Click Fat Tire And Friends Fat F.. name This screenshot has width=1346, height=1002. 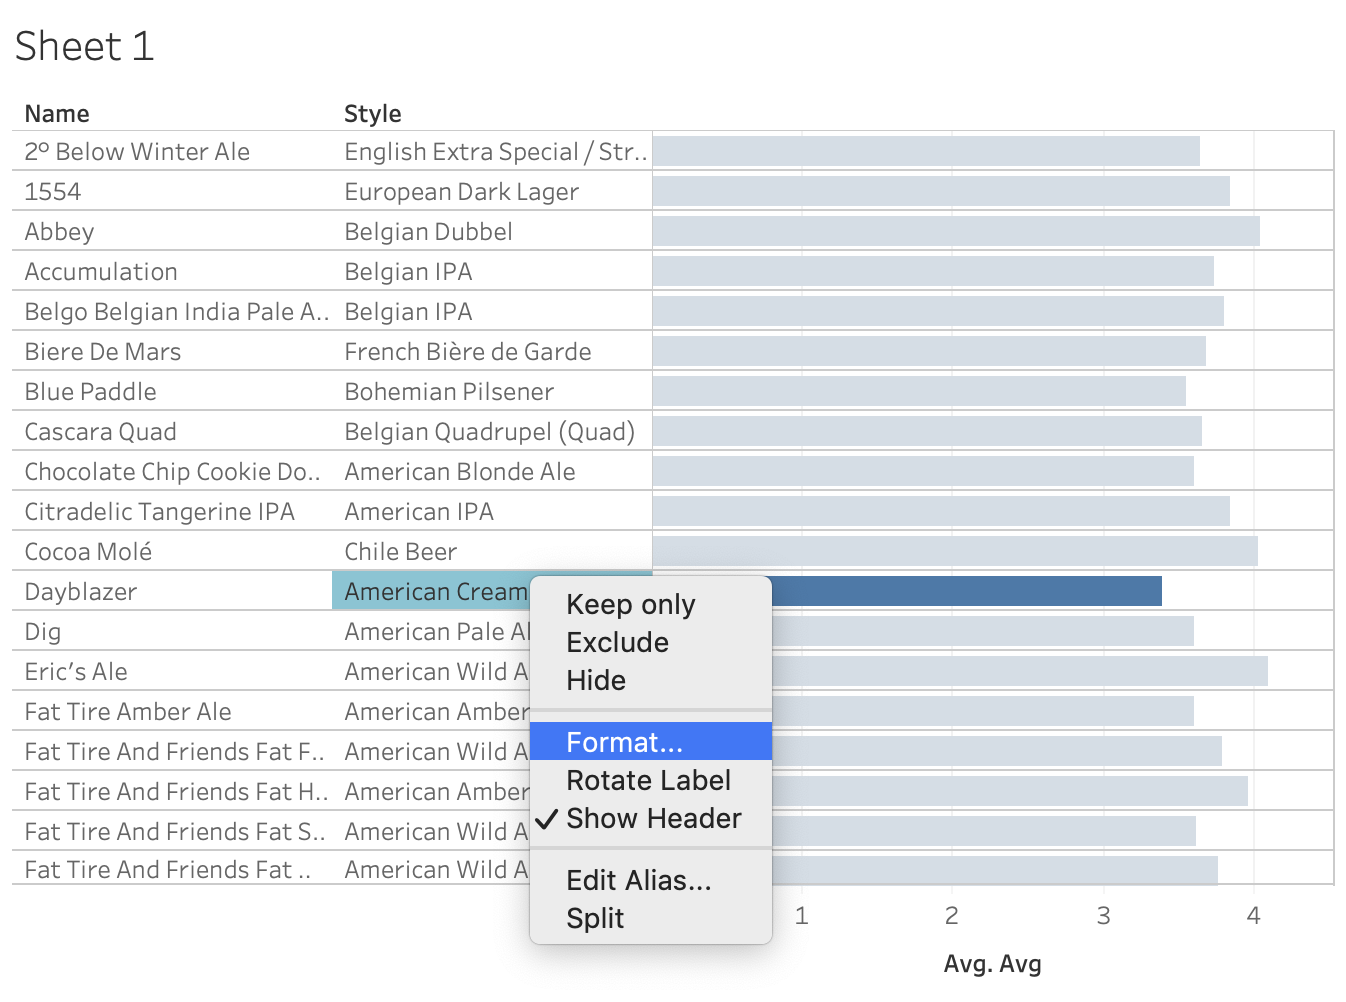pyautogui.click(x=174, y=751)
